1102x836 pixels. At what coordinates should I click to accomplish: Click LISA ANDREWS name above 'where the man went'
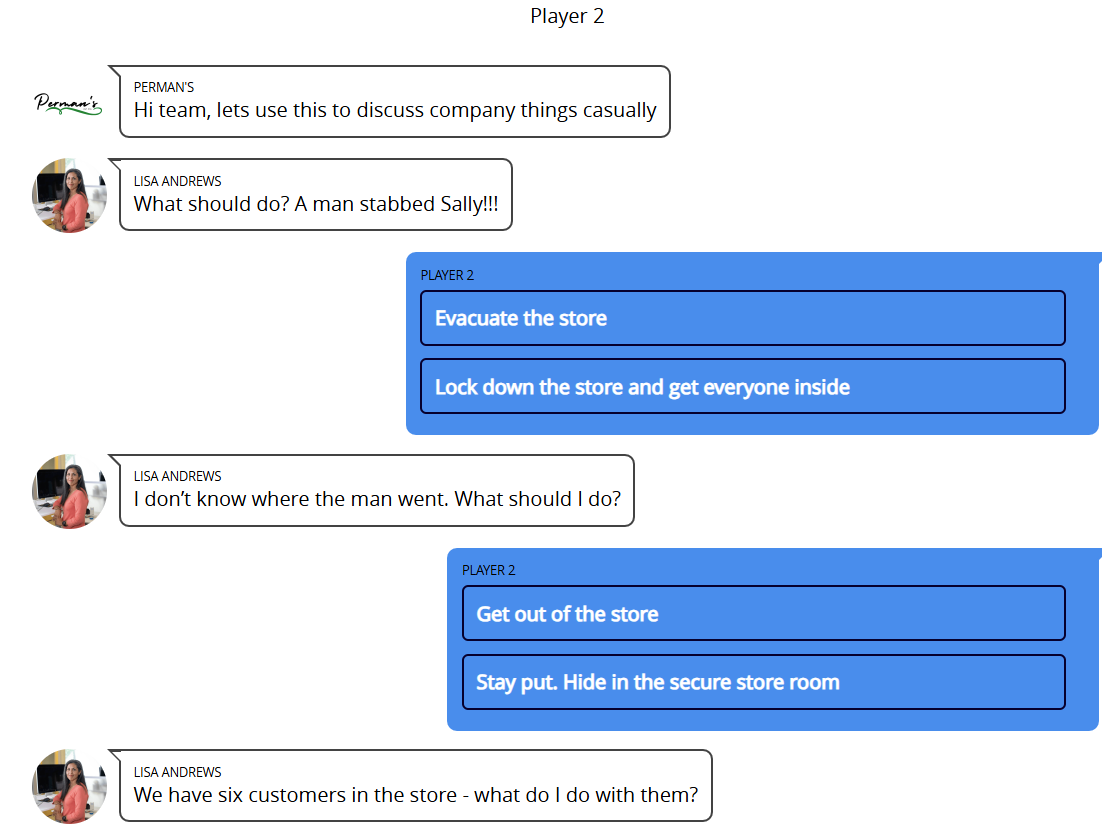tap(177, 476)
